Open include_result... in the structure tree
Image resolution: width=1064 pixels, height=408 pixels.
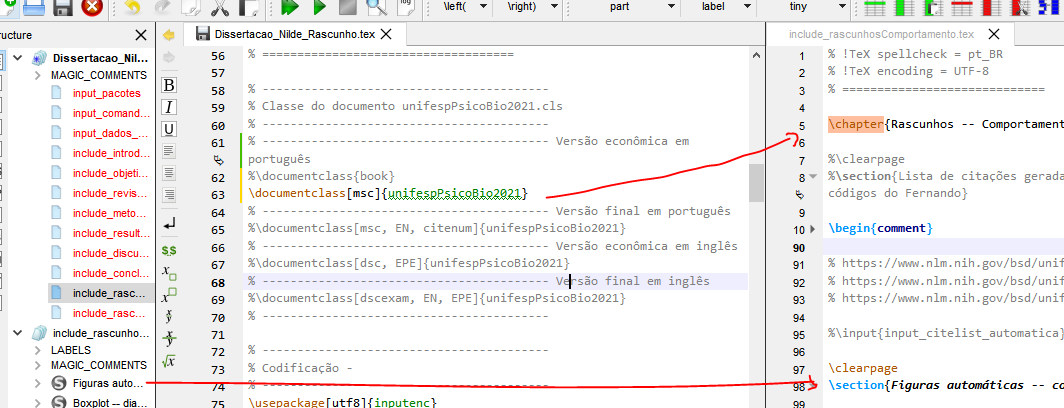[111, 234]
